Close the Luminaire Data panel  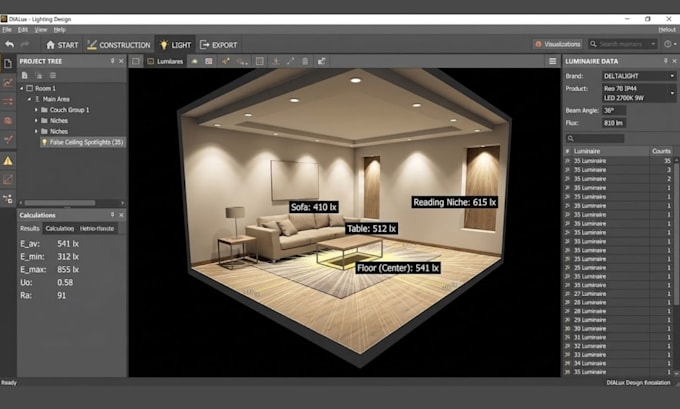point(674,61)
